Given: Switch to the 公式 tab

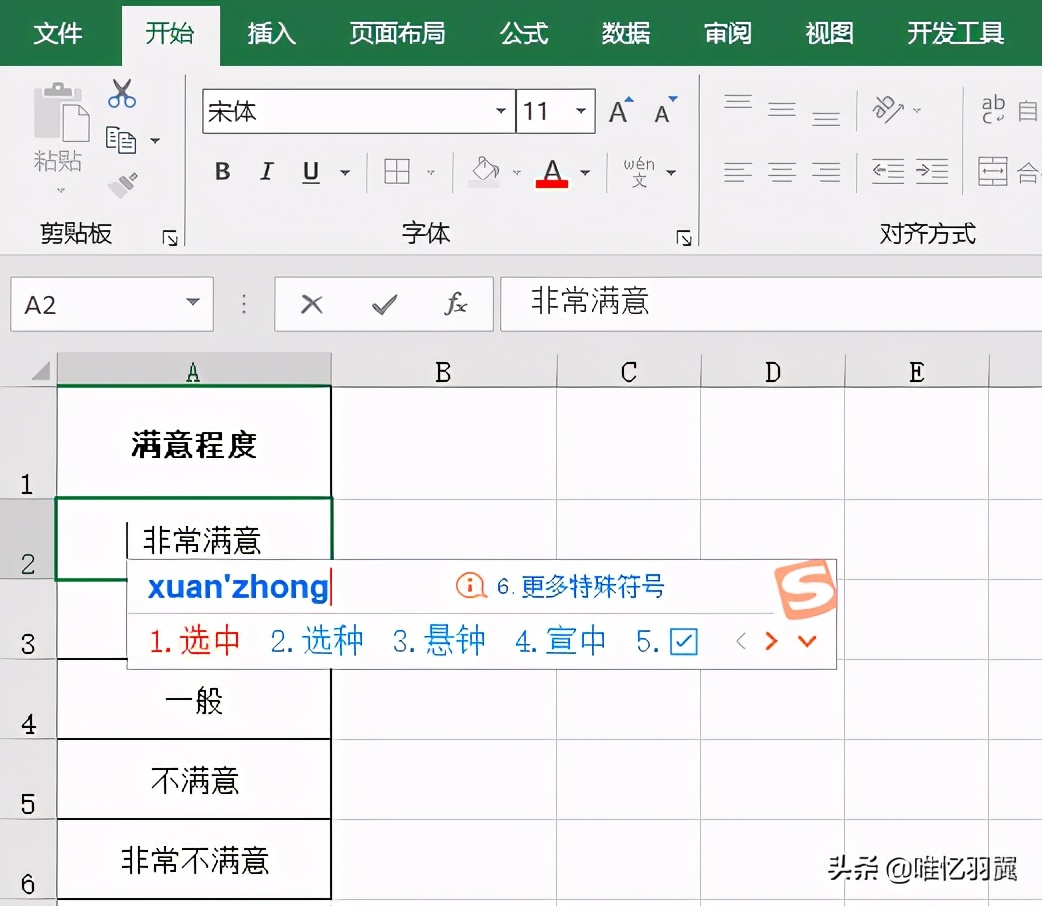Looking at the screenshot, I should point(524,33).
